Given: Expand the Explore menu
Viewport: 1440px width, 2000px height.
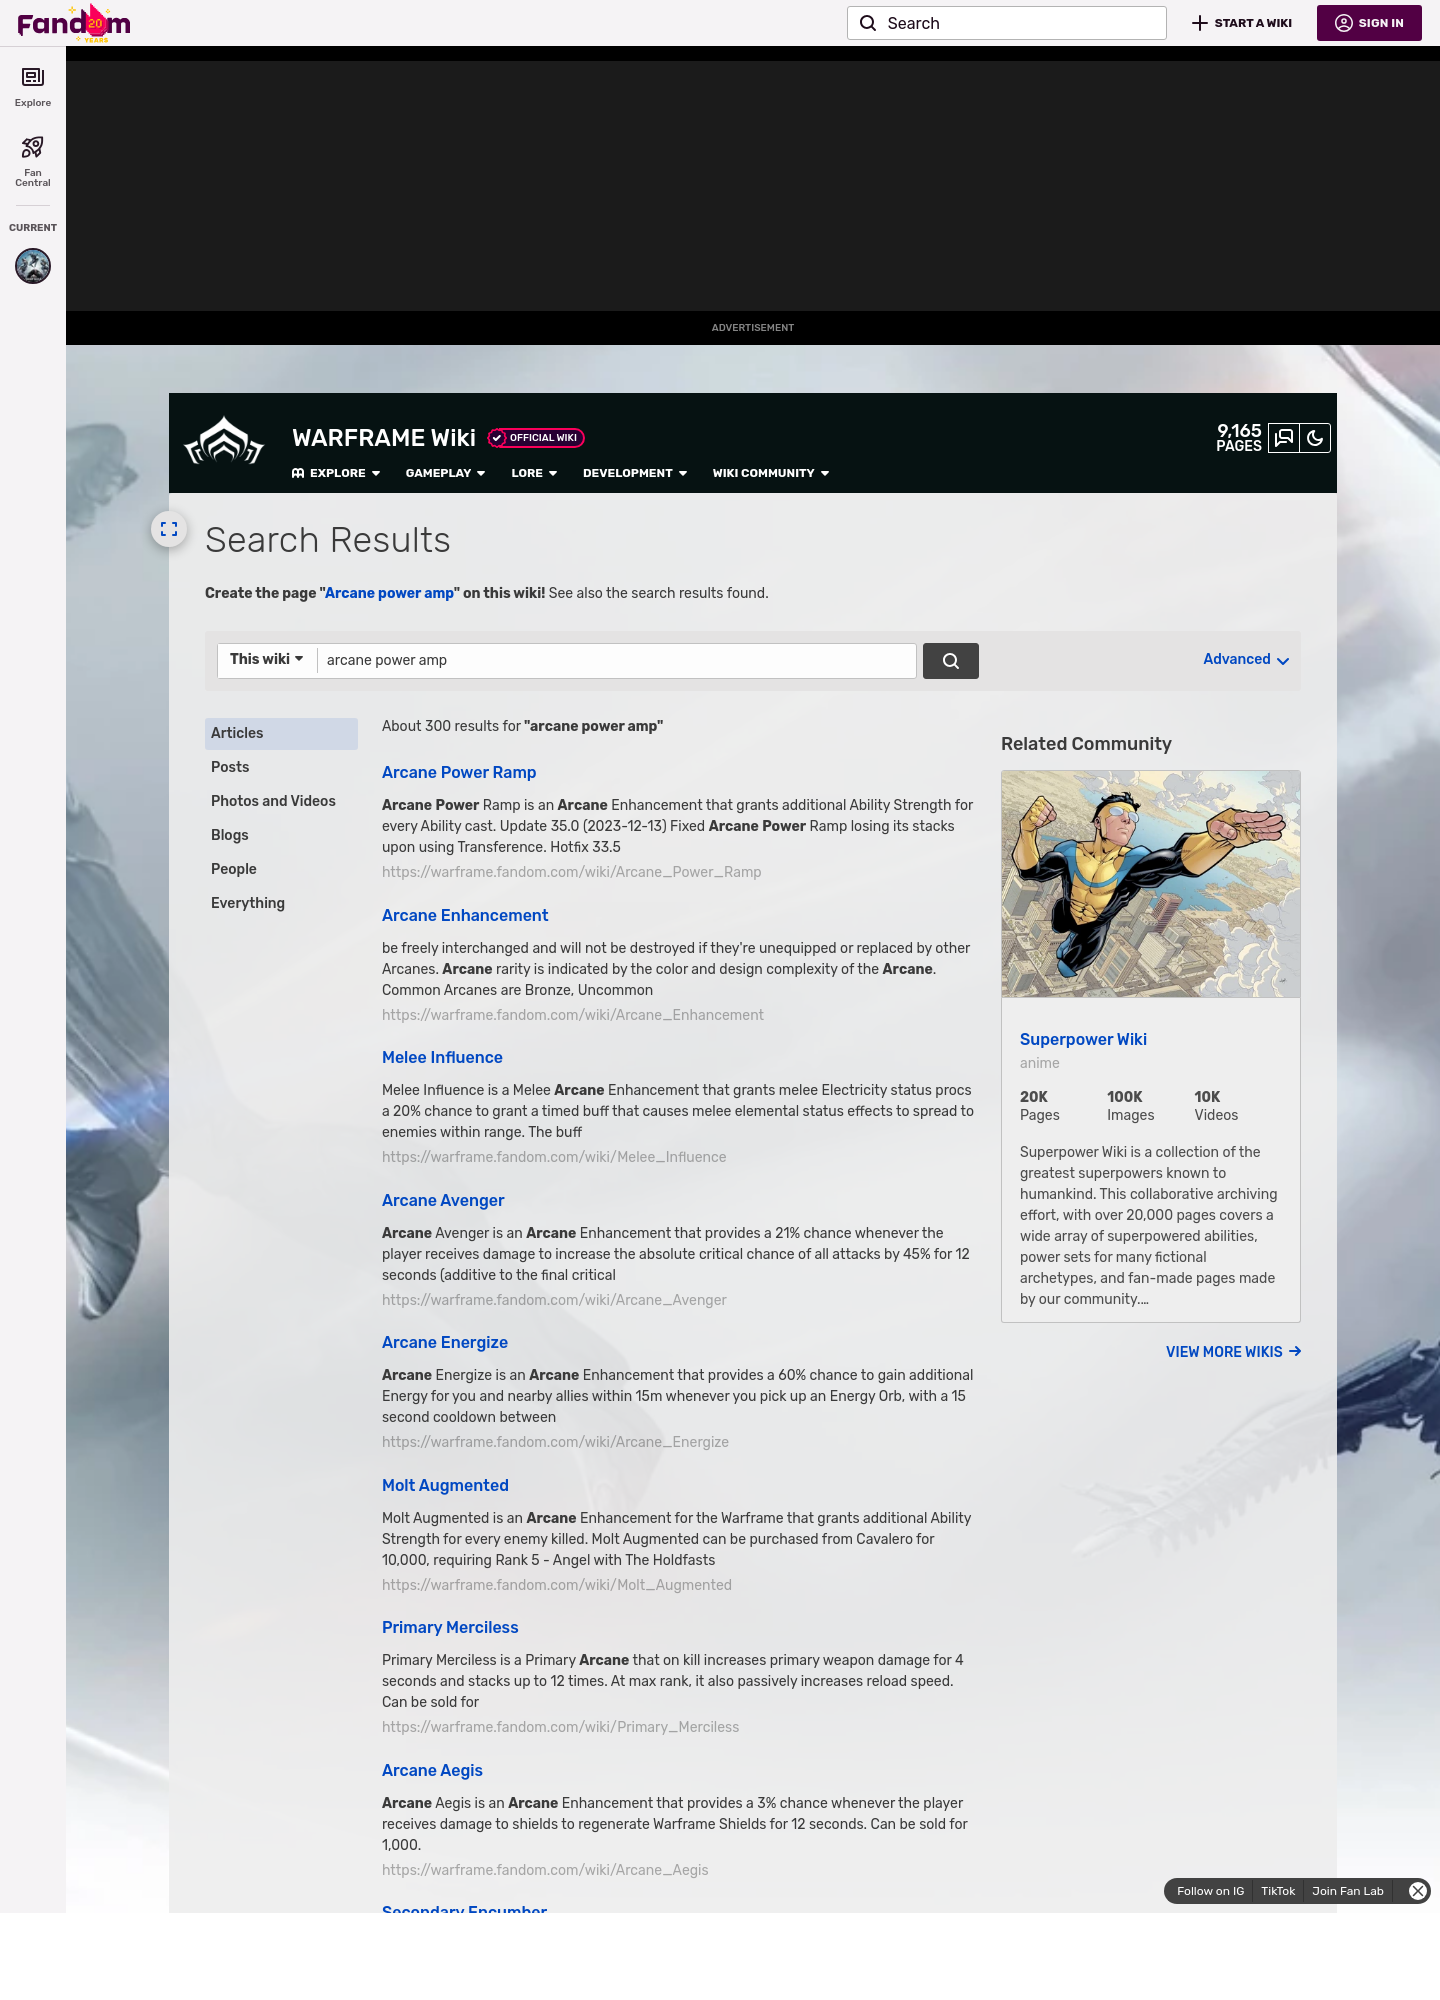Looking at the screenshot, I should [336, 473].
